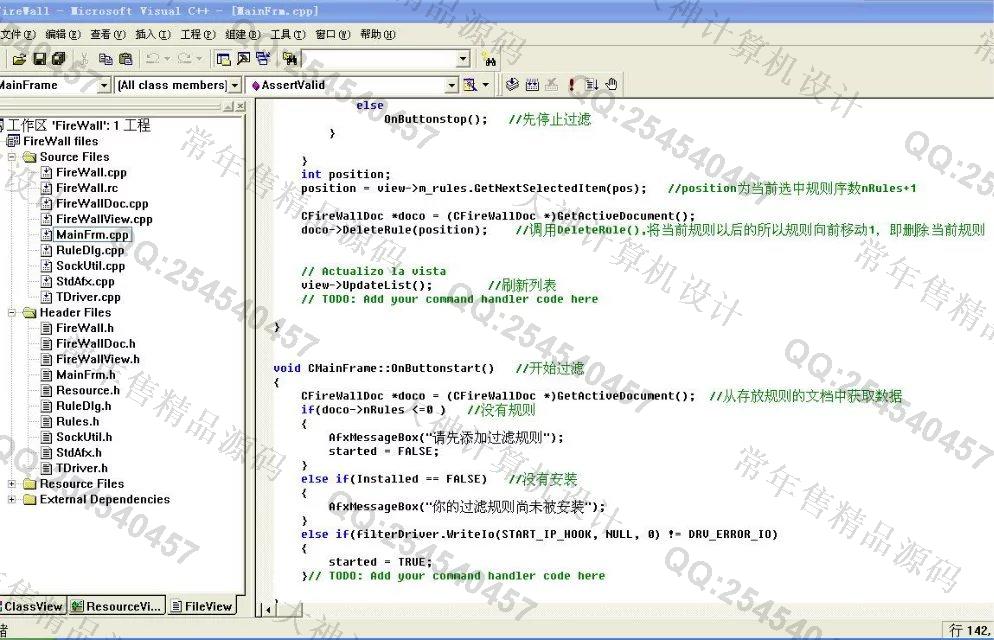This screenshot has width=994, height=640.
Task: Click the editor horizontal scrollbar left arrow
Action: 268,610
